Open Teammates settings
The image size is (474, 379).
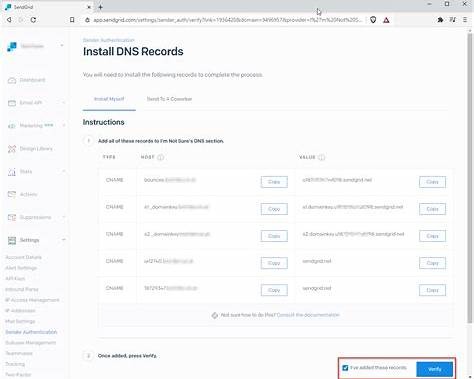[19, 353]
